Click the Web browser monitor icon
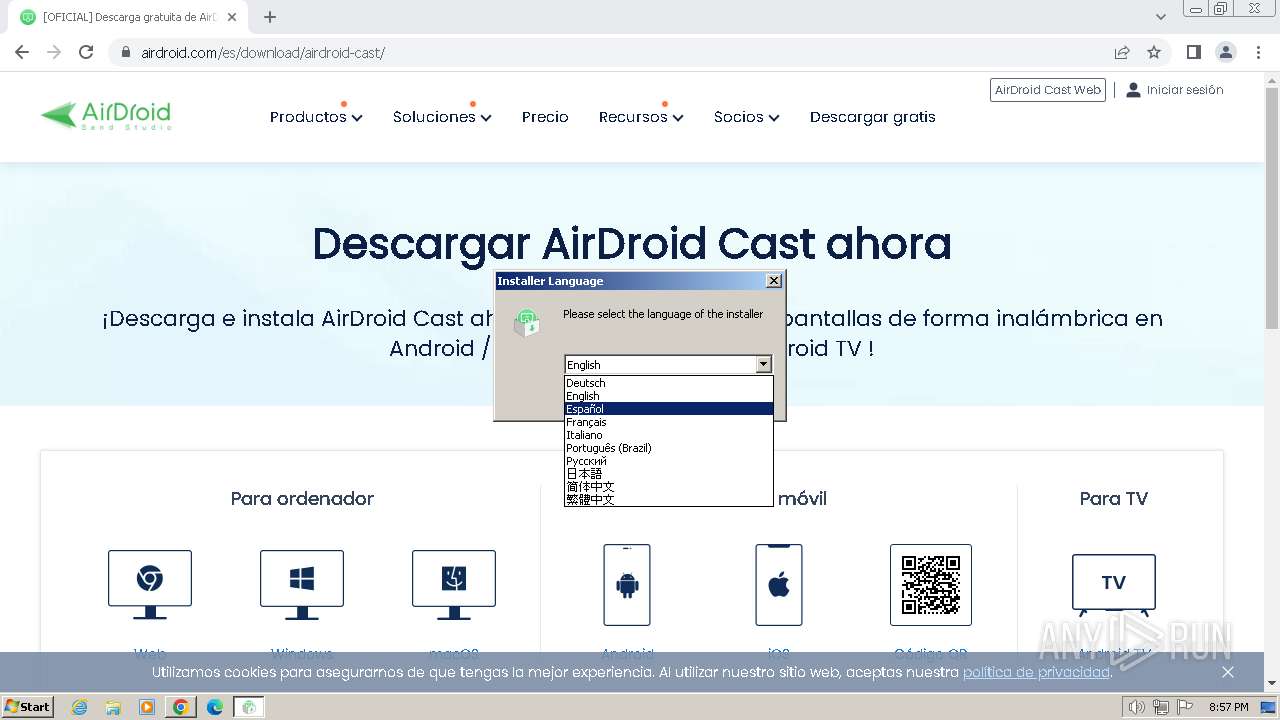The height and width of the screenshot is (720, 1280). tap(150, 584)
